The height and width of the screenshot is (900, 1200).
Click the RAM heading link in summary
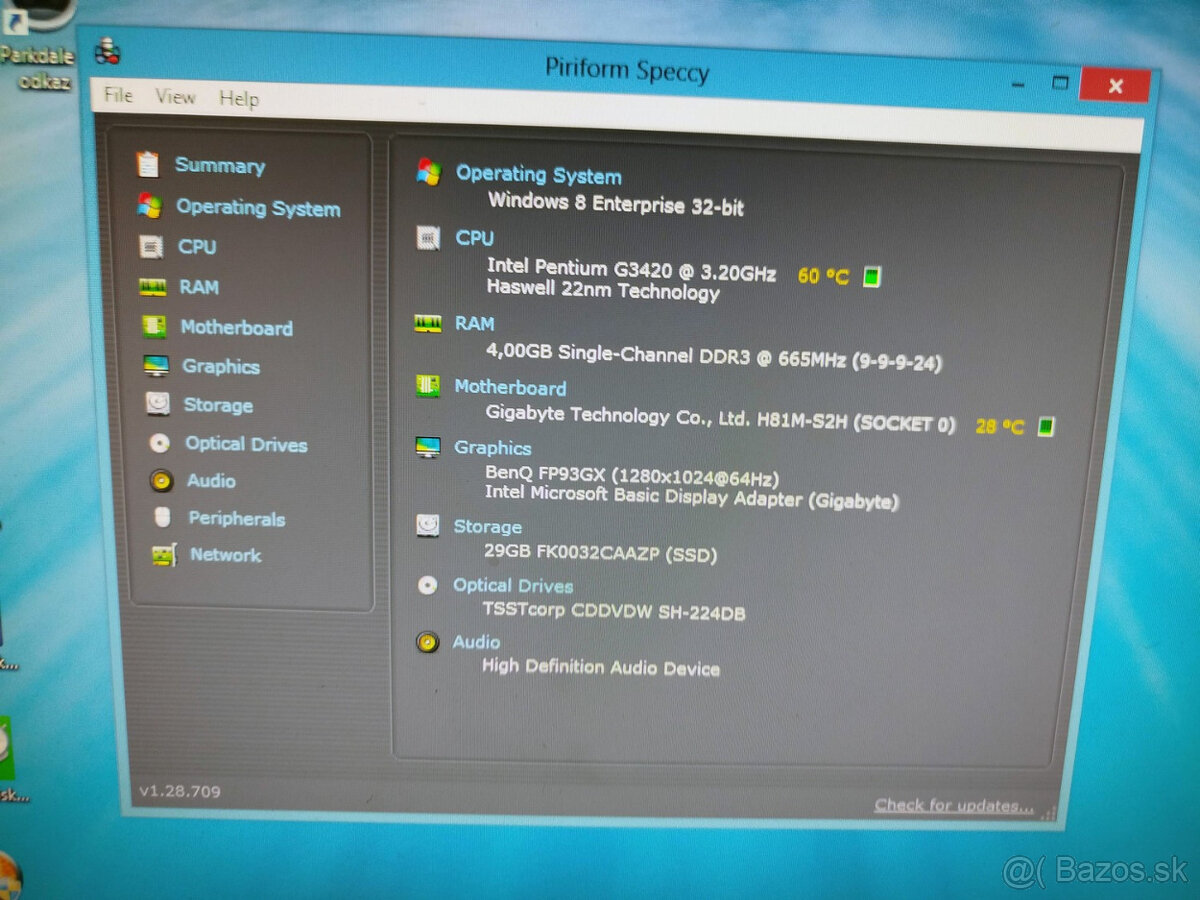(474, 323)
